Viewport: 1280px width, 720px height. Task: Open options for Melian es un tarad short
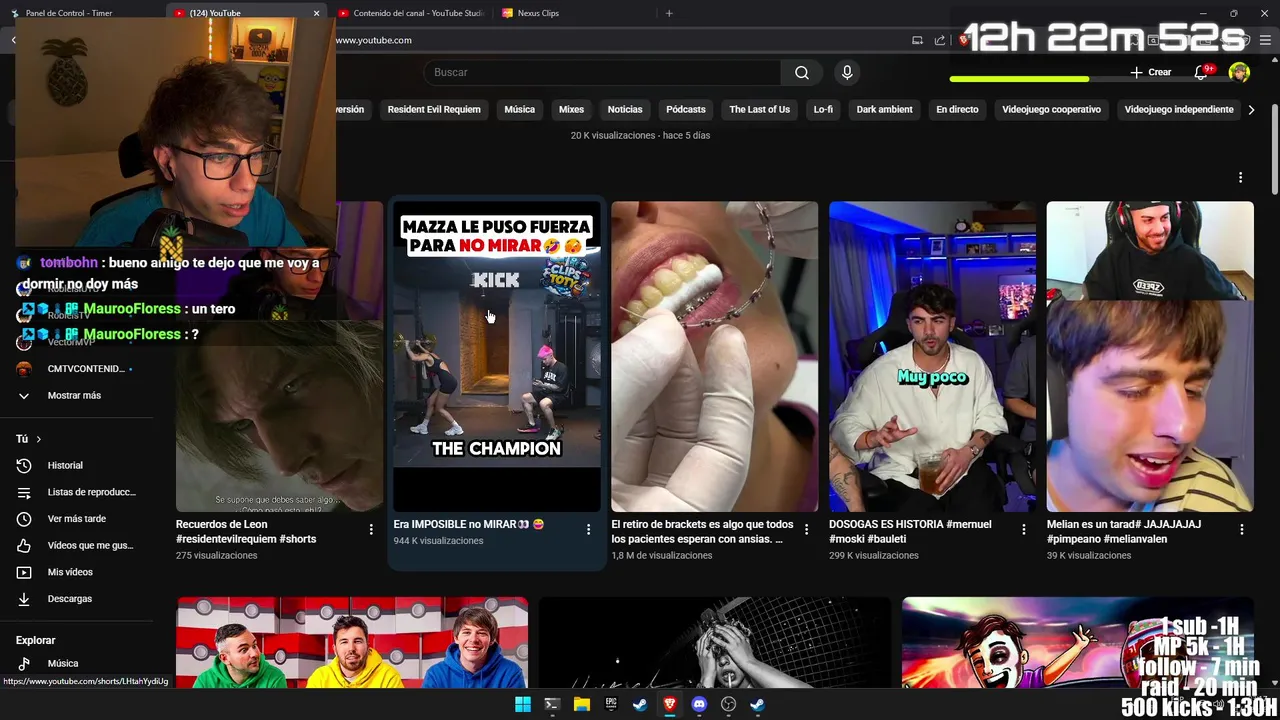(x=1241, y=529)
